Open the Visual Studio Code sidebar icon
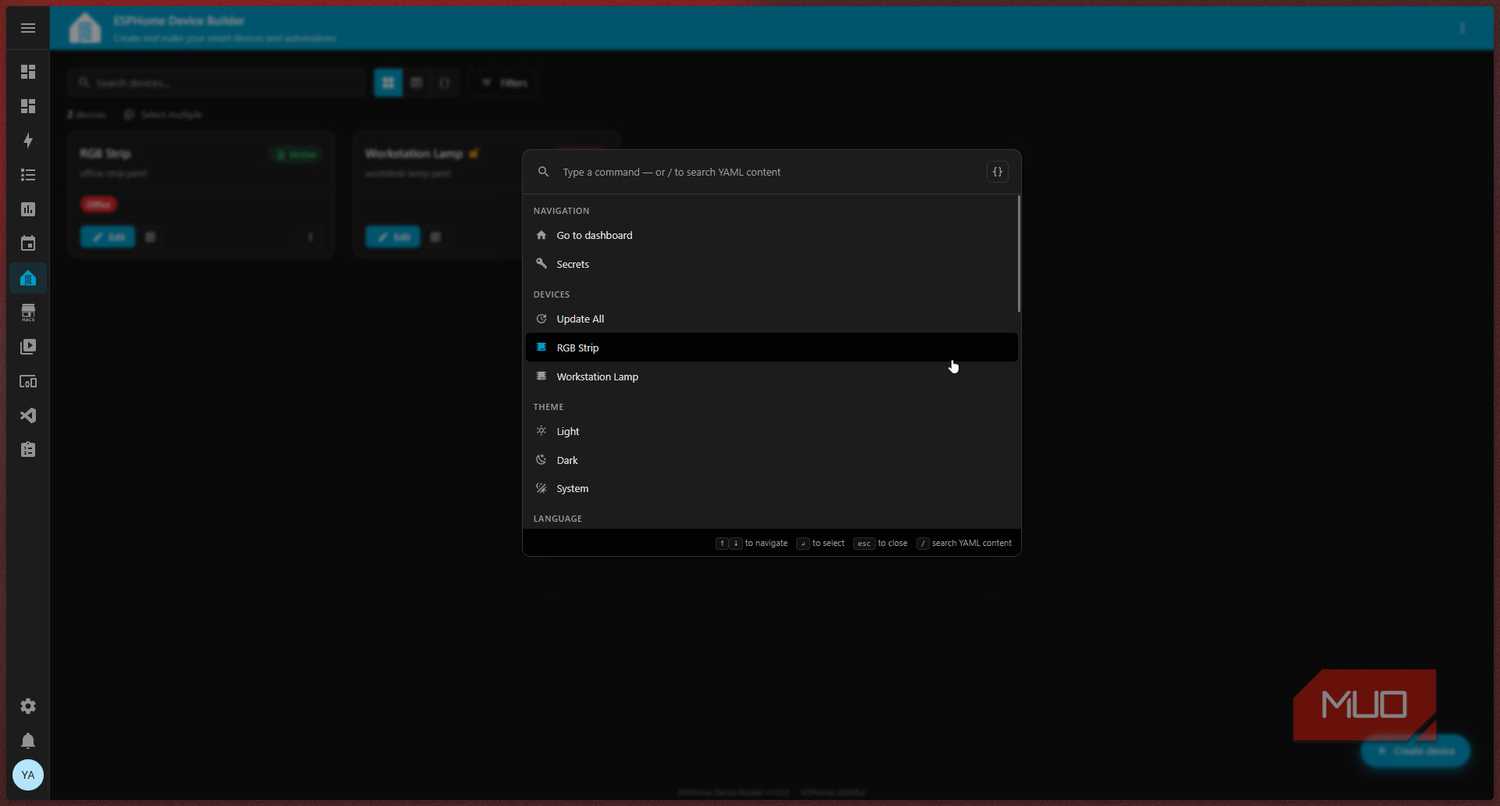 [x=28, y=416]
